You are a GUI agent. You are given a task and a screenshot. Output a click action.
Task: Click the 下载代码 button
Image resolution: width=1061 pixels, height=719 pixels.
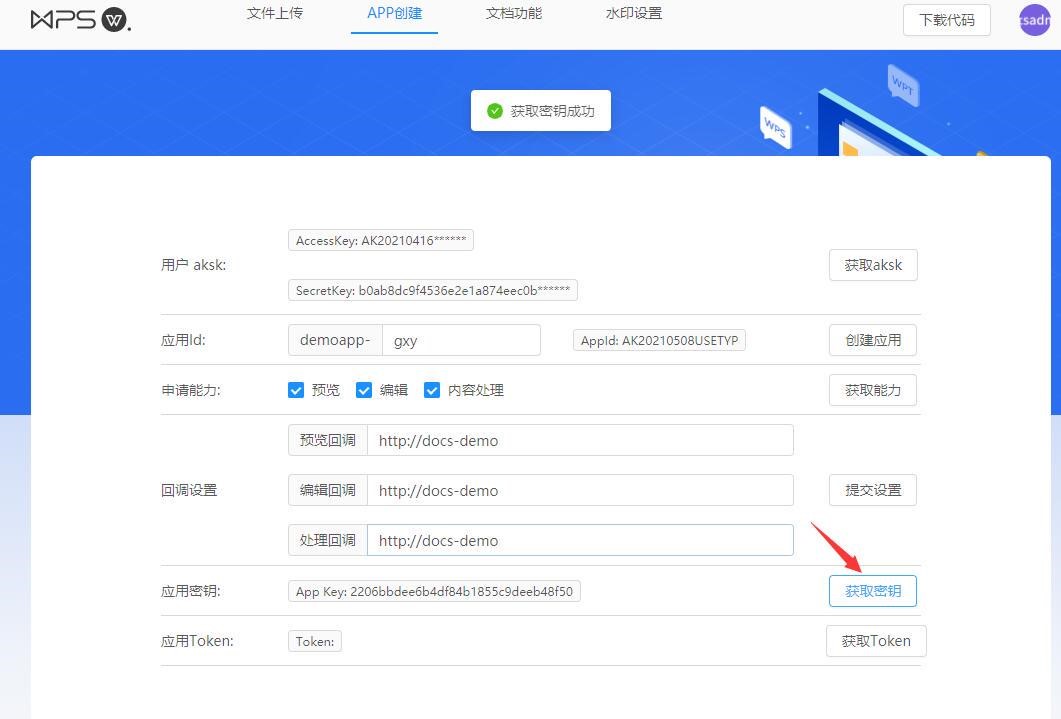[946, 20]
